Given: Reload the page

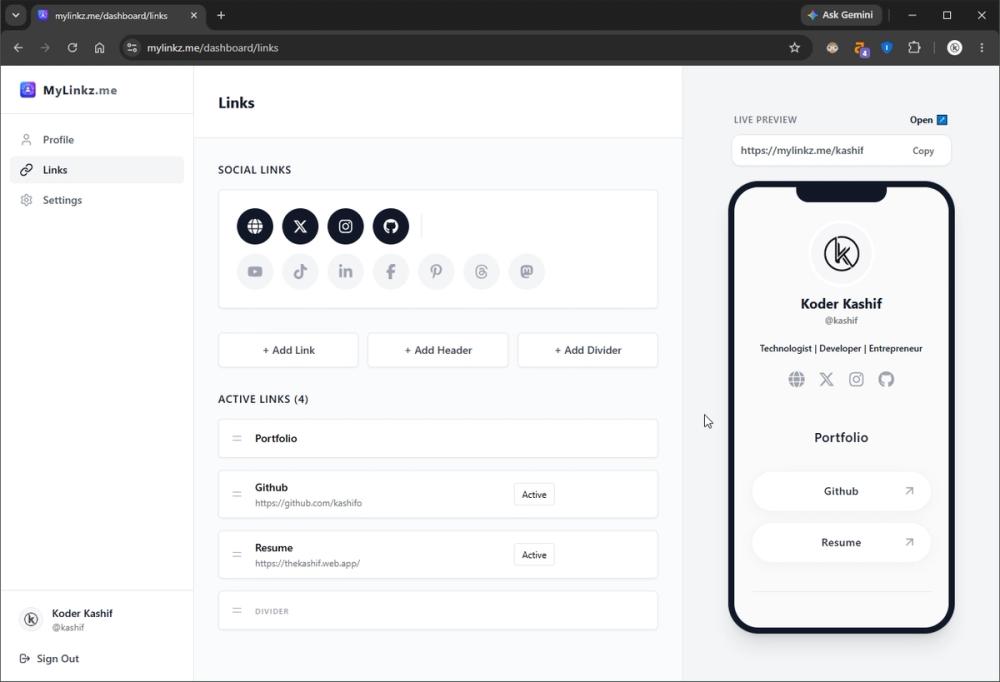Looking at the screenshot, I should click(72, 48).
